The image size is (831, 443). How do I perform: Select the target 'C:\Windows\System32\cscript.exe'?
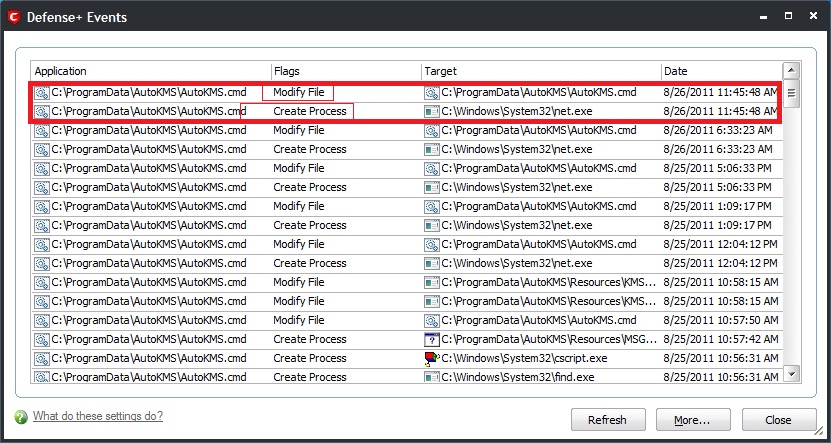tap(524, 359)
